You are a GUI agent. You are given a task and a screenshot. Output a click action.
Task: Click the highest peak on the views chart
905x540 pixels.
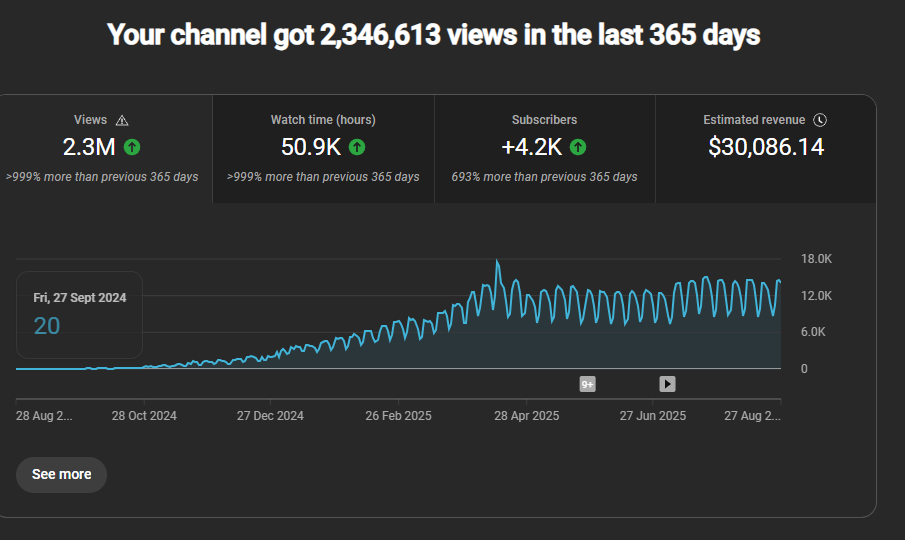497,262
